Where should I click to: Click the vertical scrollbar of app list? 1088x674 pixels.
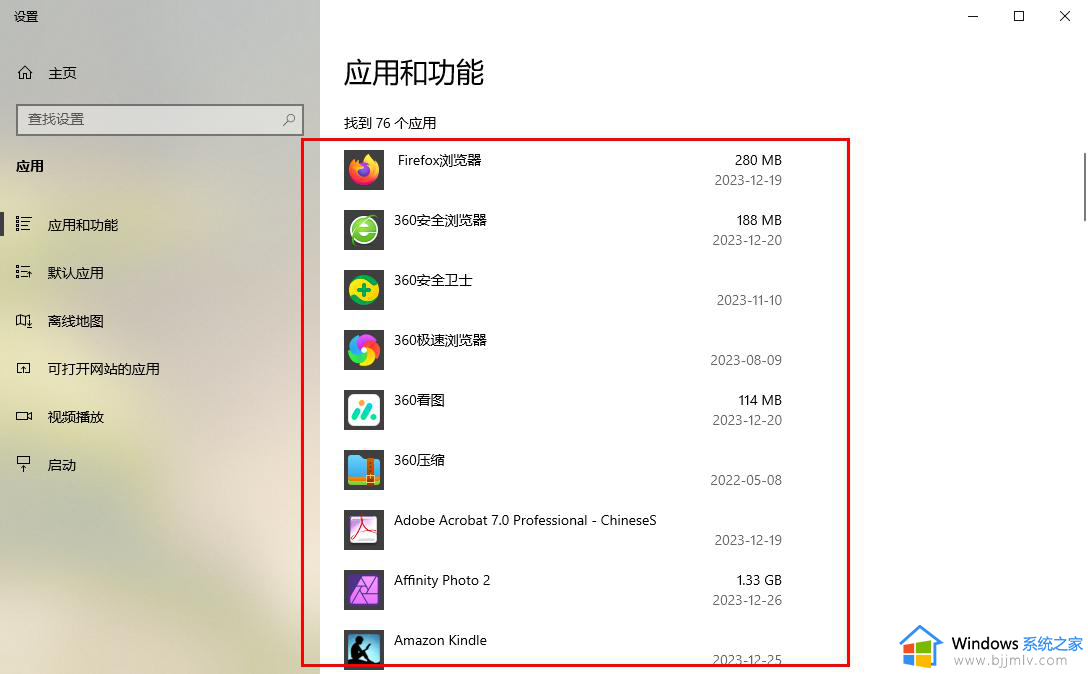(x=1084, y=187)
